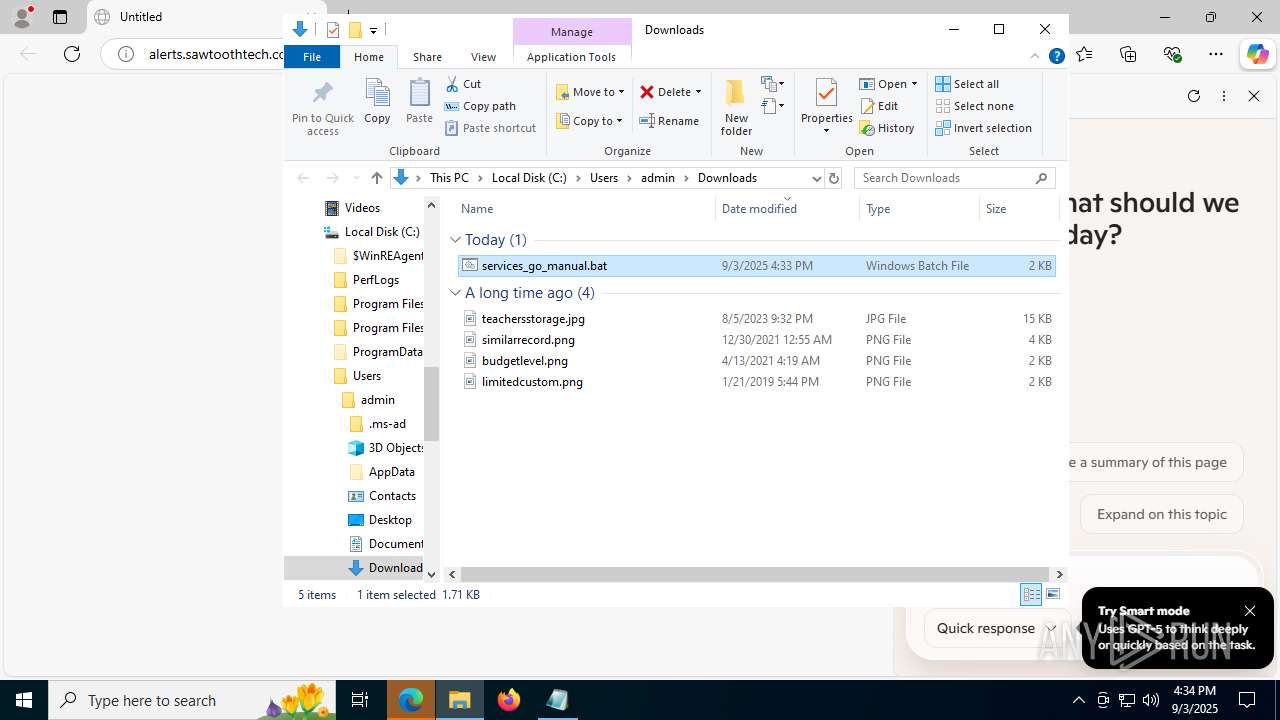Switch to the Home ribbon tab

(x=369, y=57)
